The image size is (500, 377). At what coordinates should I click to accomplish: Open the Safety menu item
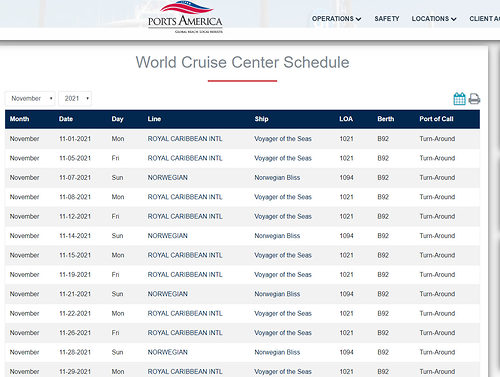click(x=387, y=19)
